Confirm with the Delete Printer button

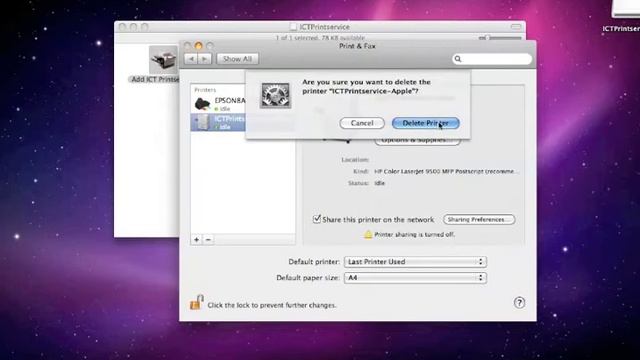426,123
